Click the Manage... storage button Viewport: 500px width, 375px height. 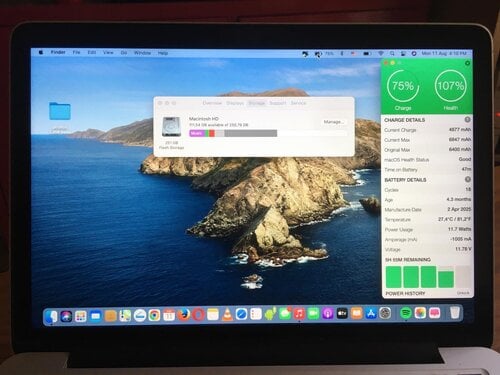point(333,122)
